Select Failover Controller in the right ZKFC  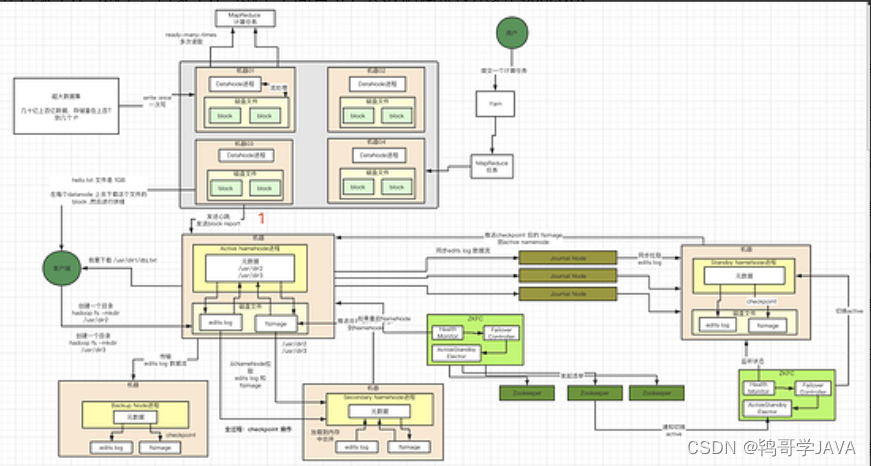(x=814, y=388)
